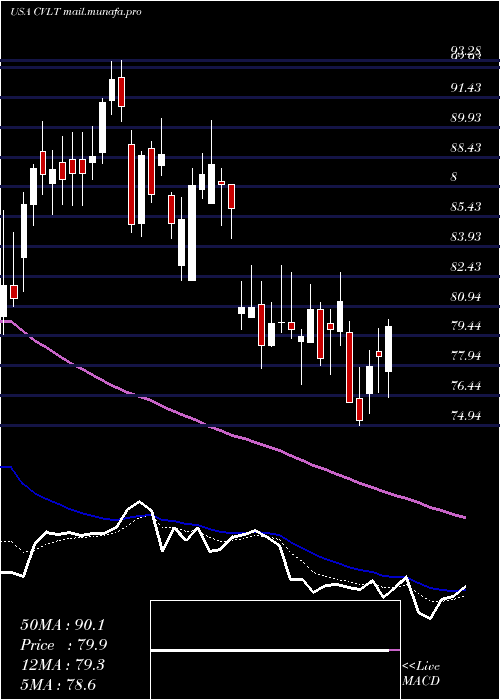Screen dimensions: 500x700
Task: Click the 76.44 price axis label
Action: point(466,386)
